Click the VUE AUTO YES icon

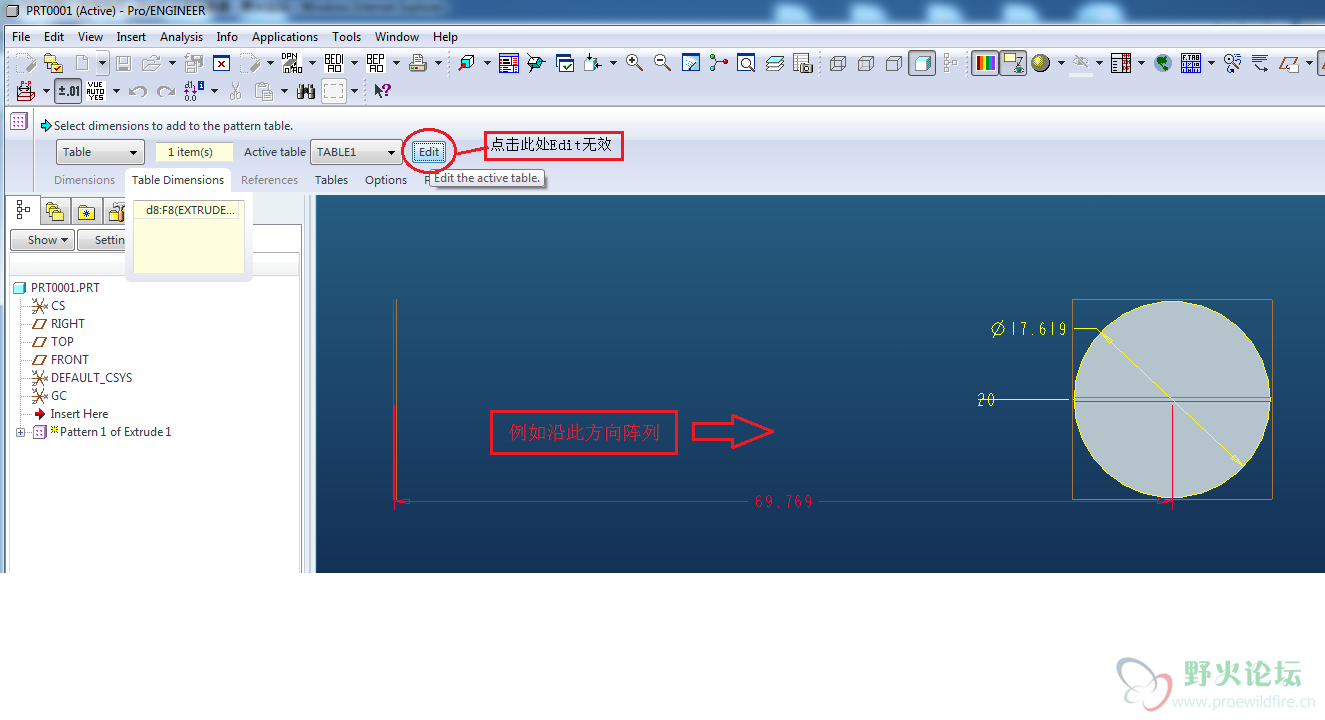[96, 91]
